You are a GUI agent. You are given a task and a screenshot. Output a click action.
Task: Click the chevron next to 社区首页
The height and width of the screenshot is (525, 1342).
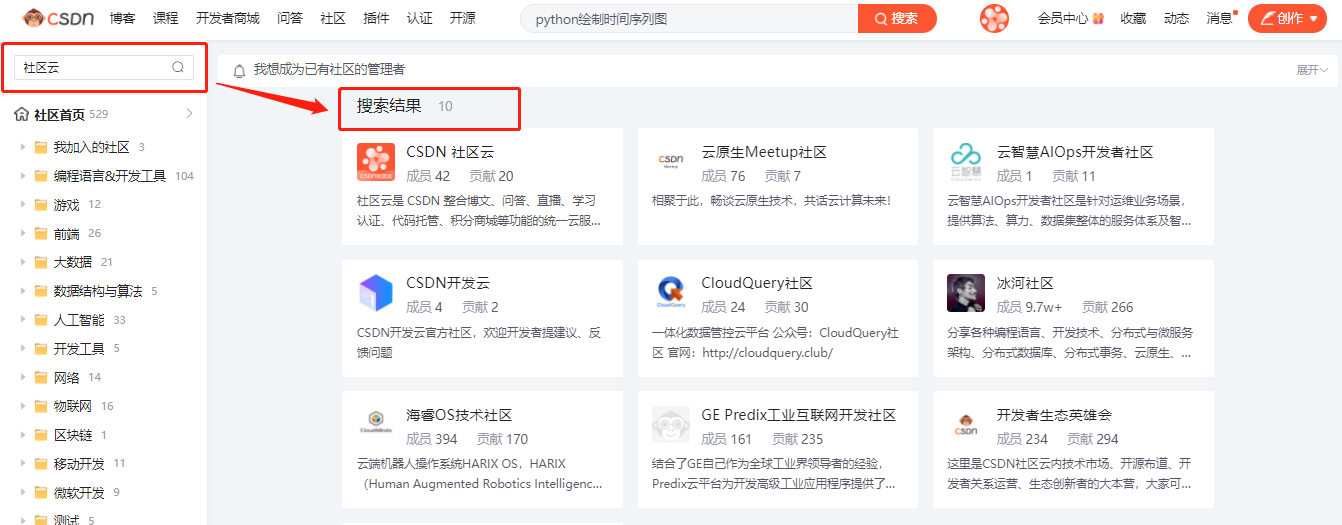point(189,114)
